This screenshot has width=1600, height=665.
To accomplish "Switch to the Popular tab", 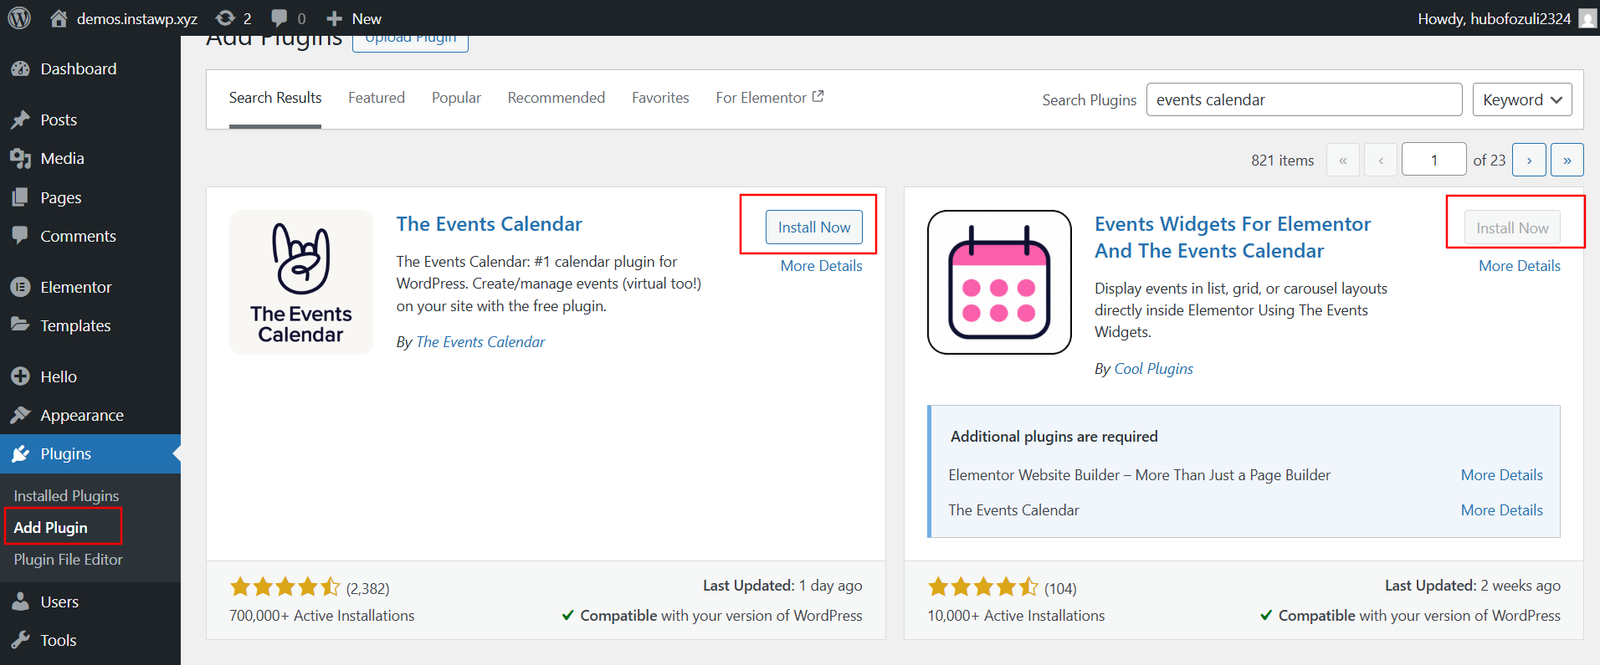I will 456,98.
